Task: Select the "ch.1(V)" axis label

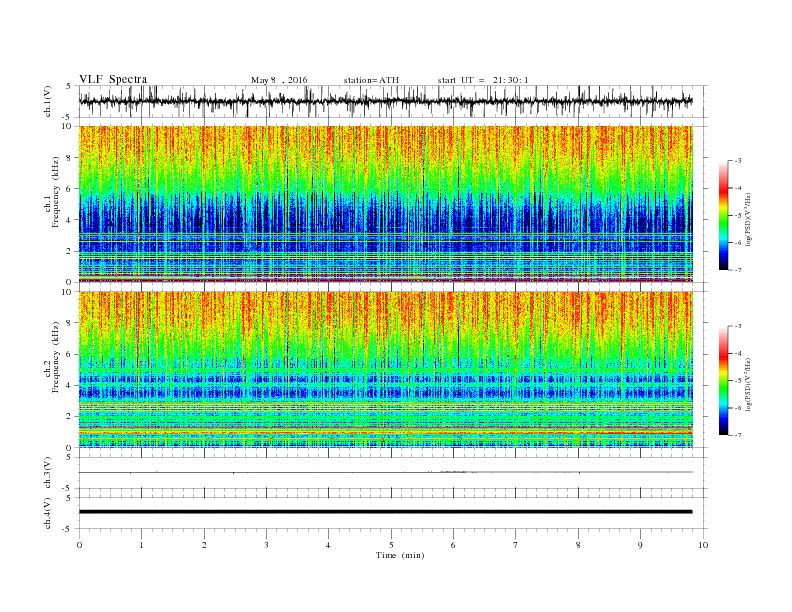Action: click(48, 101)
